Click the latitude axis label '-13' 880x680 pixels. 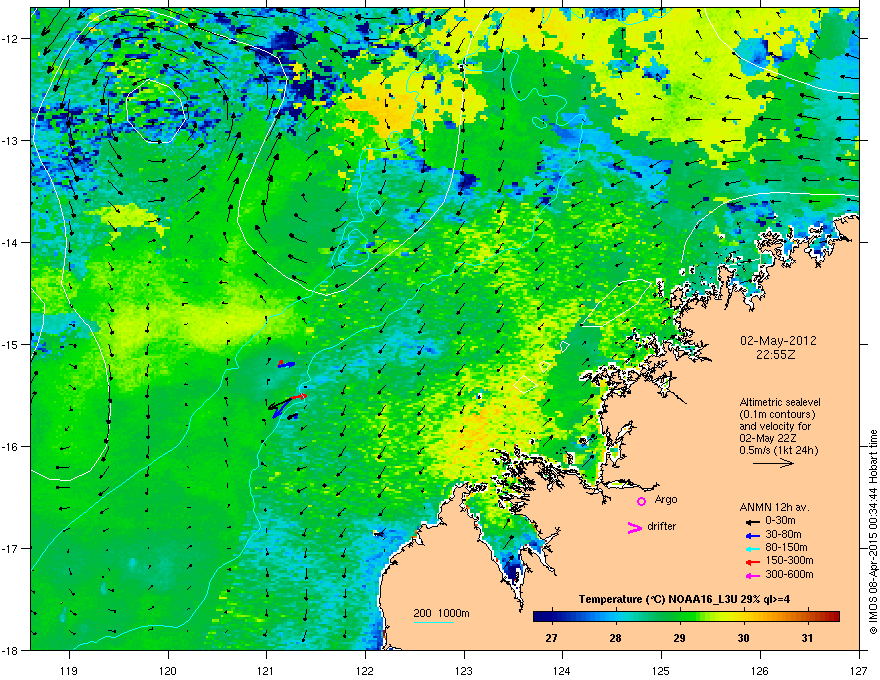[x=10, y=141]
